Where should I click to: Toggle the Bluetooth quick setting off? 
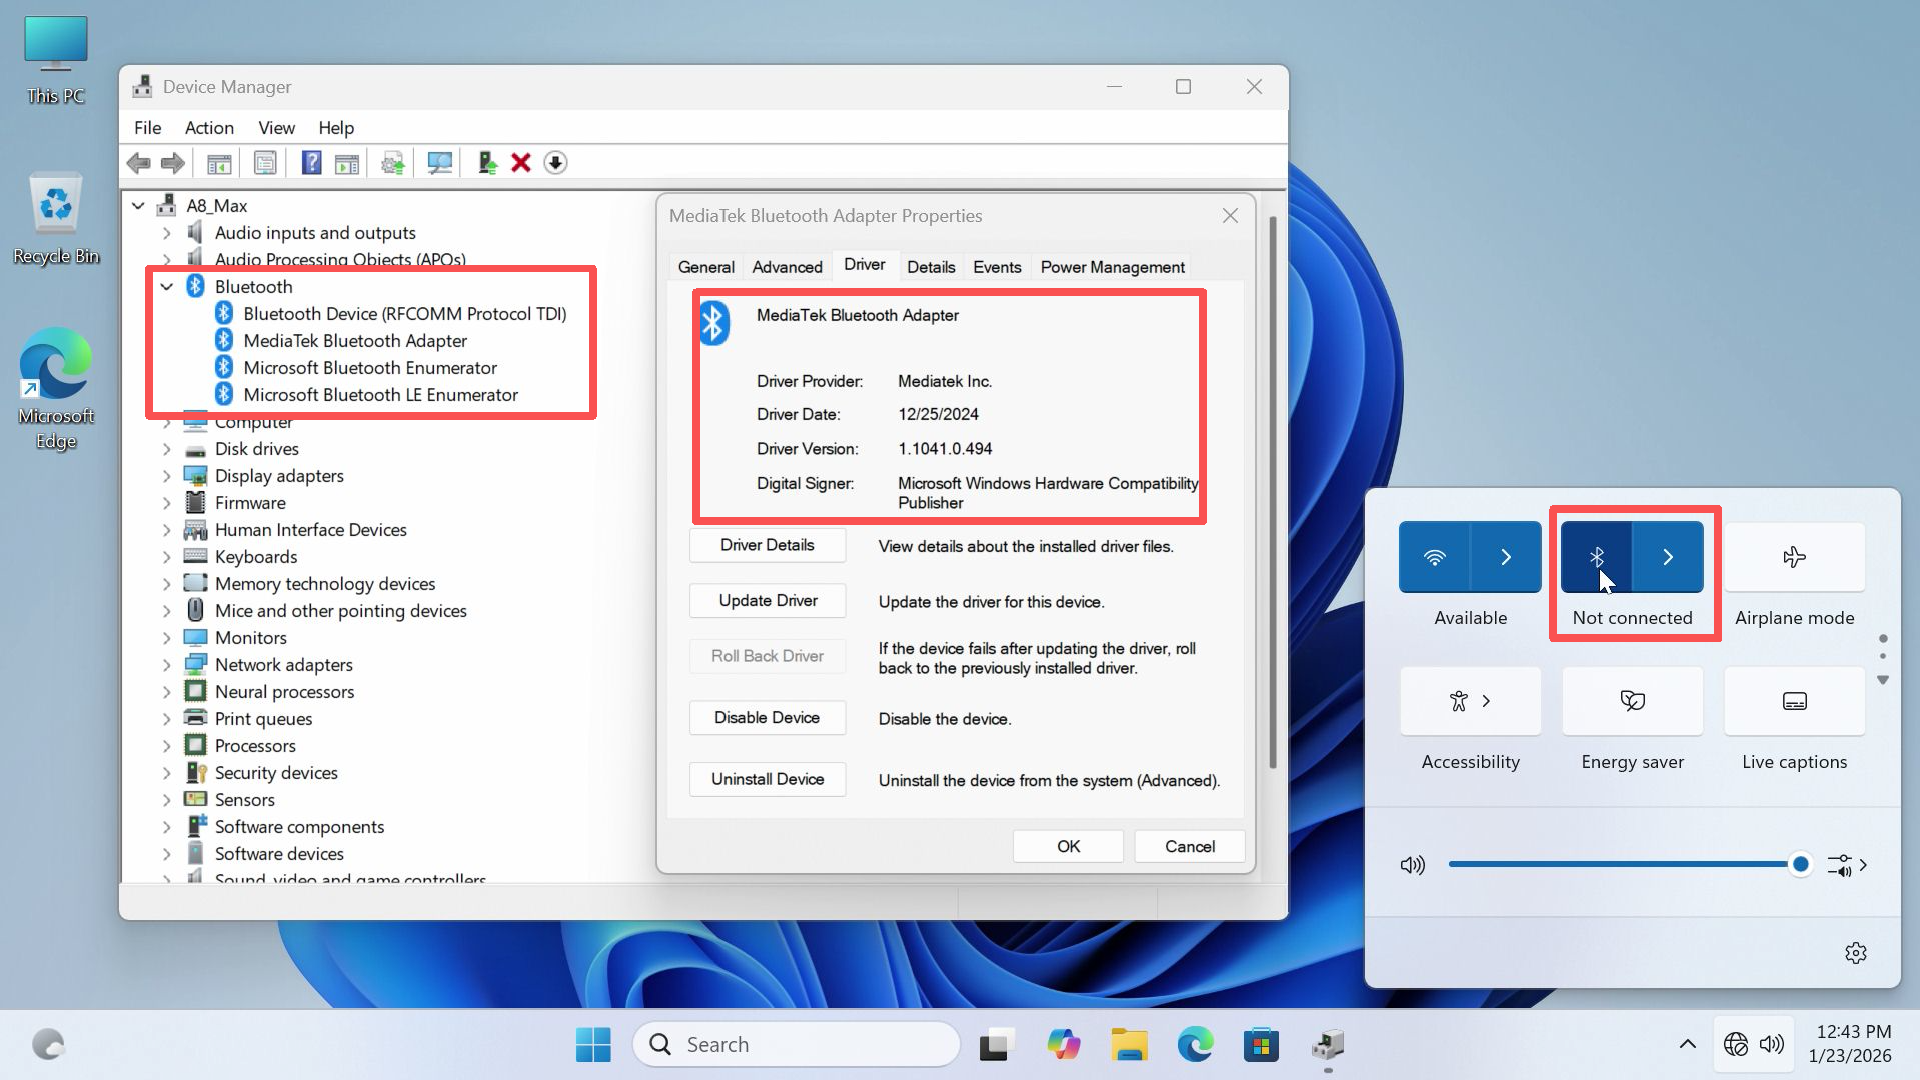(x=1597, y=557)
